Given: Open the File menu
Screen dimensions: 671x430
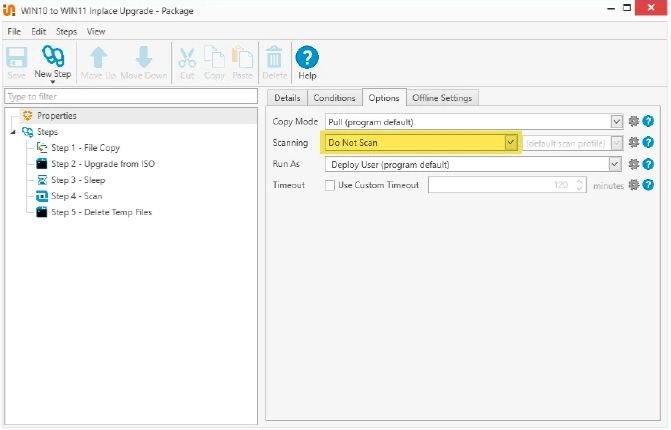Looking at the screenshot, I should point(14,32).
